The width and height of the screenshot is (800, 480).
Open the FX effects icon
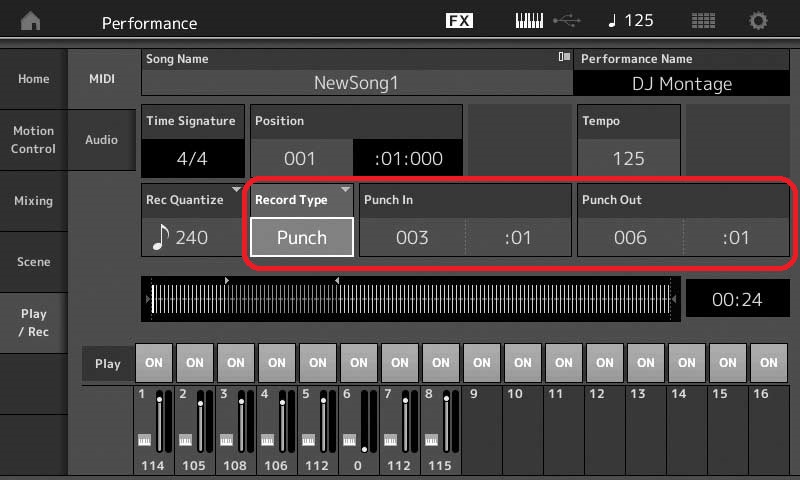point(459,21)
